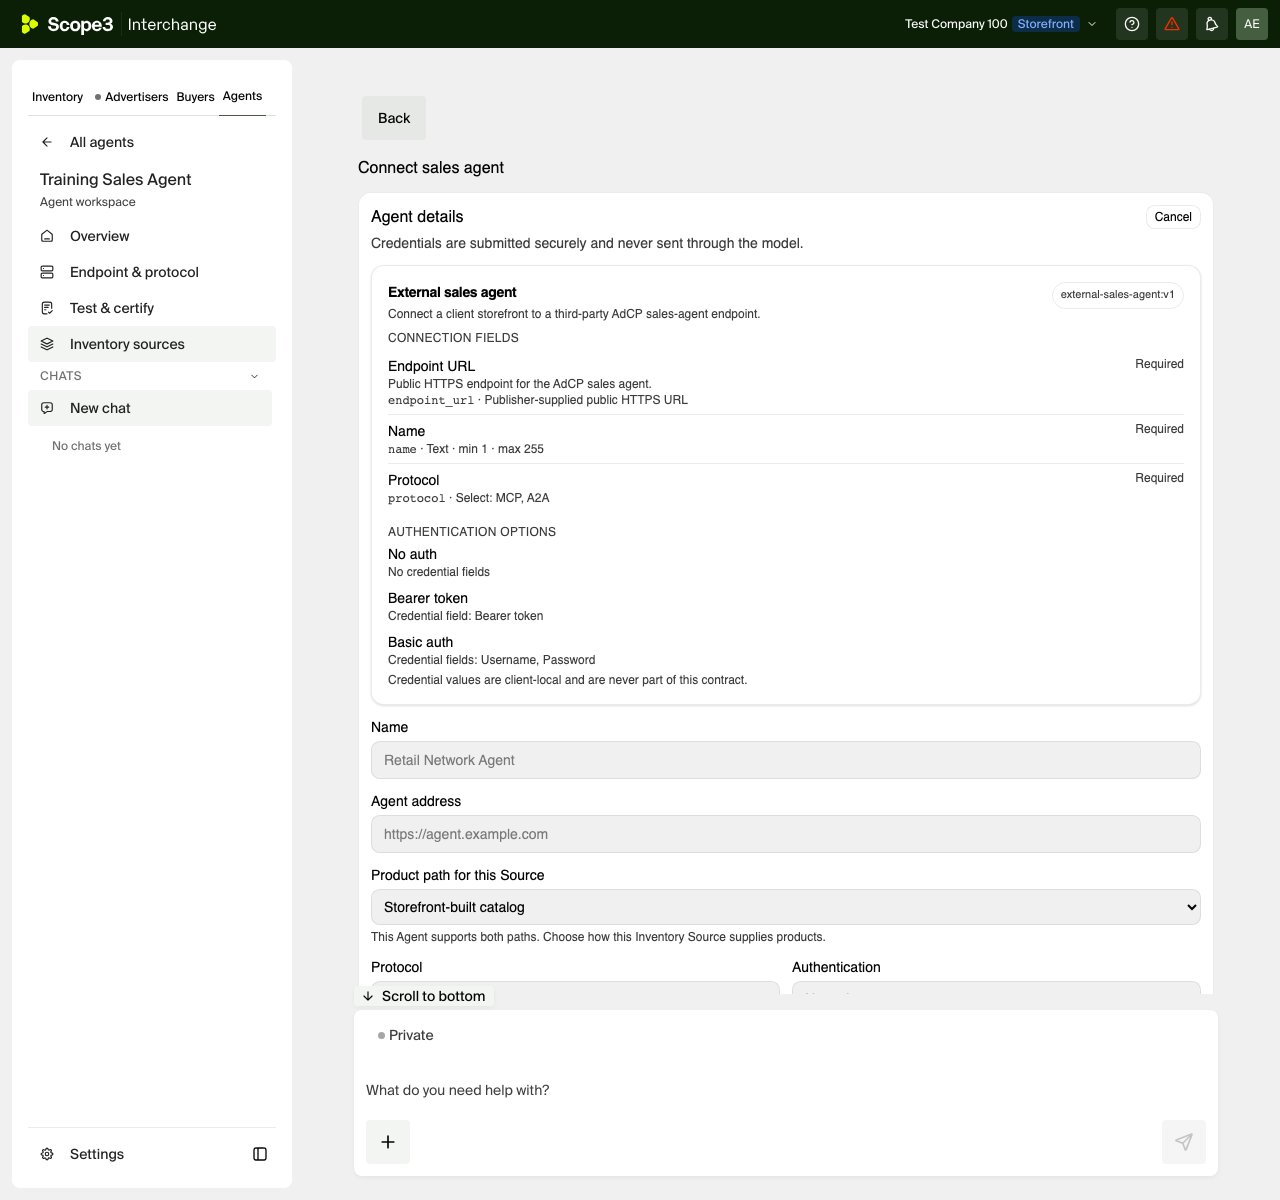Click the Training Sales Agent title
This screenshot has width=1280, height=1200.
point(116,179)
